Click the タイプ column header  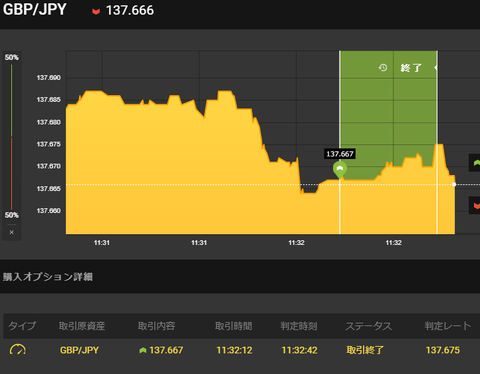[22, 326]
